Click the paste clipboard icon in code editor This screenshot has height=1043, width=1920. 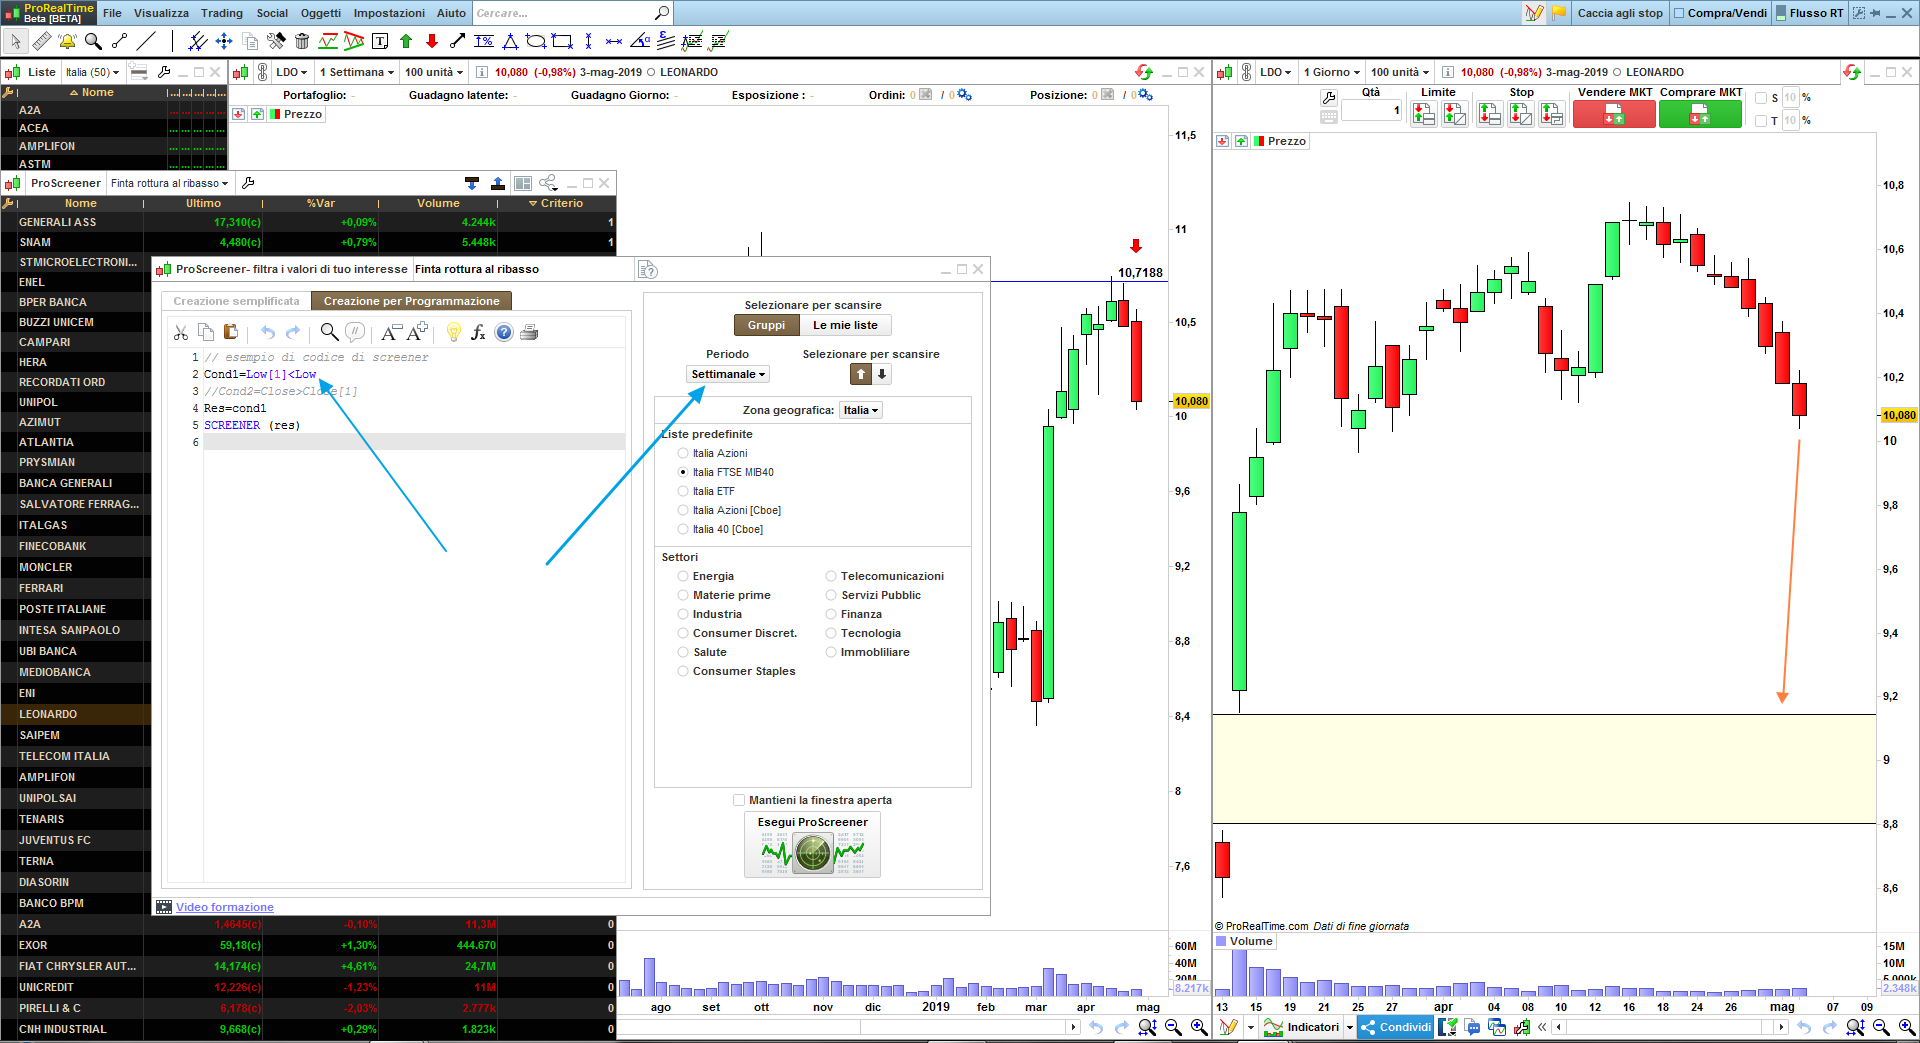point(231,333)
